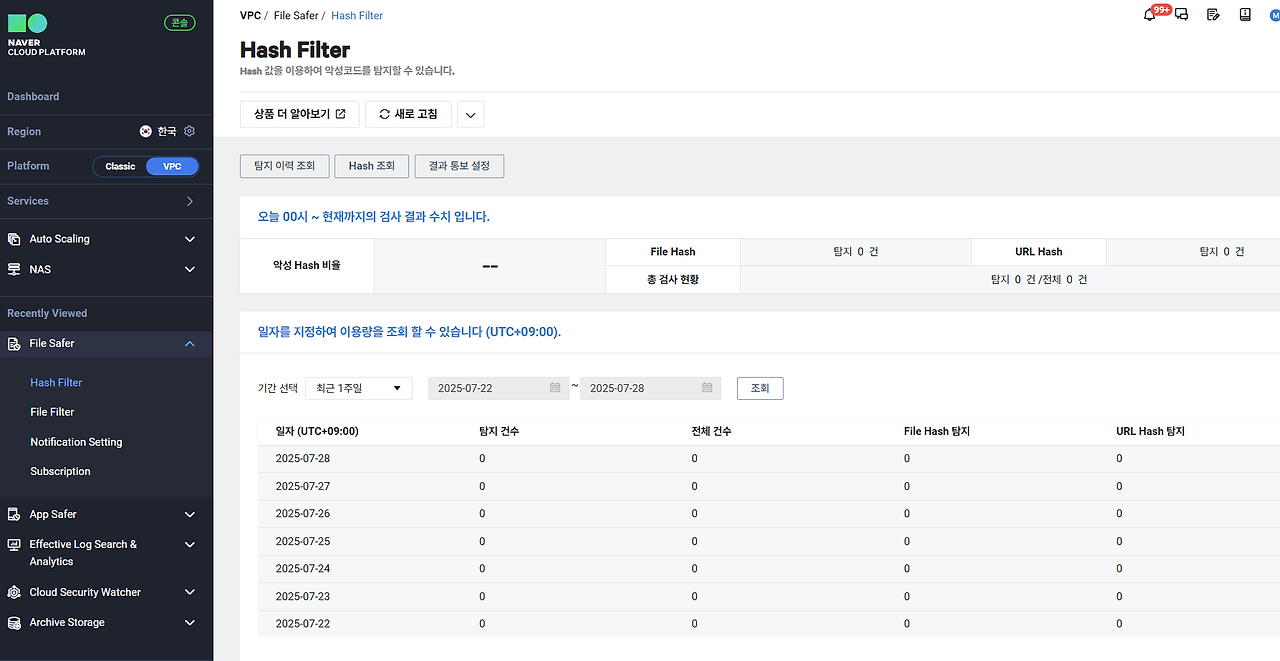Click the Korea flag region icon
Screen dimensions: 1280x661
(146, 131)
